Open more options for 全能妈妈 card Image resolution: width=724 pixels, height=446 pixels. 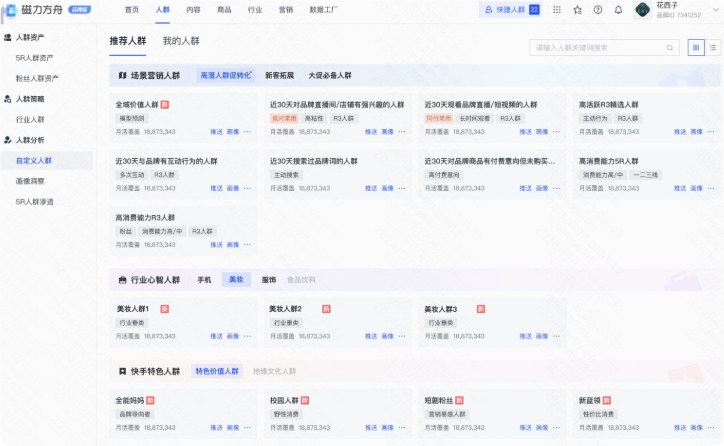click(247, 428)
